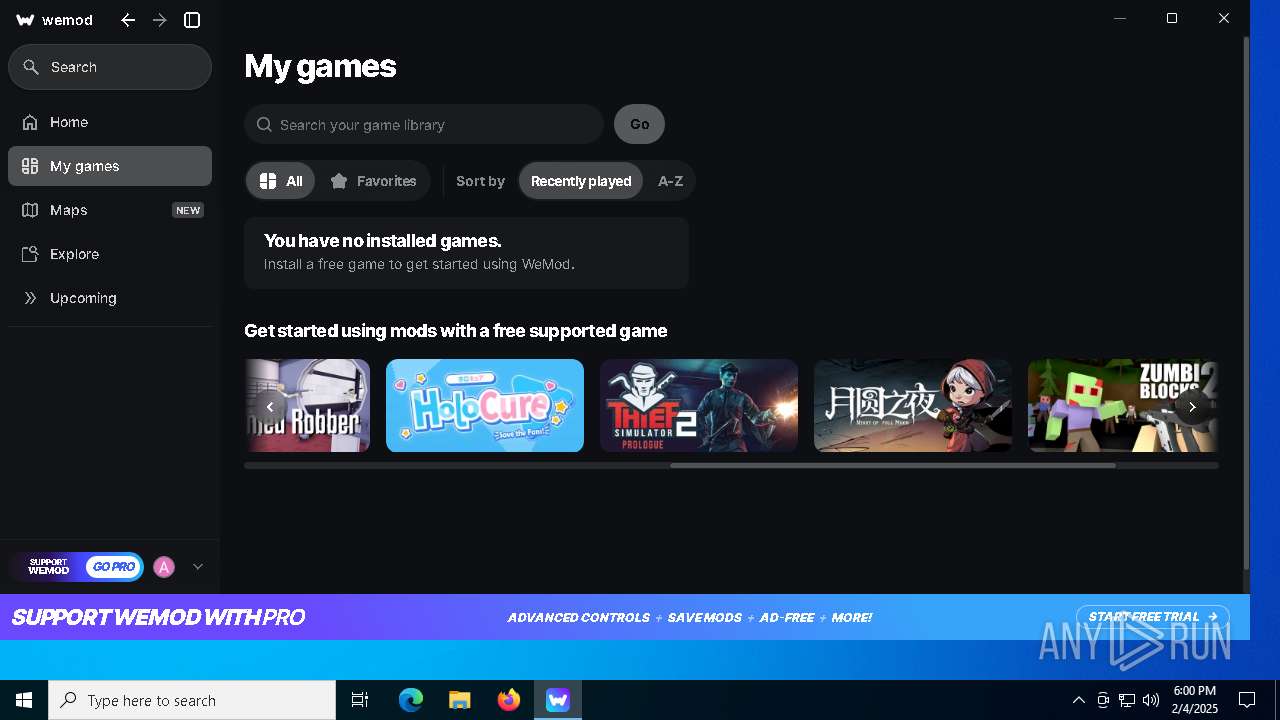Show hidden tray icons chevron

pyautogui.click(x=1078, y=700)
